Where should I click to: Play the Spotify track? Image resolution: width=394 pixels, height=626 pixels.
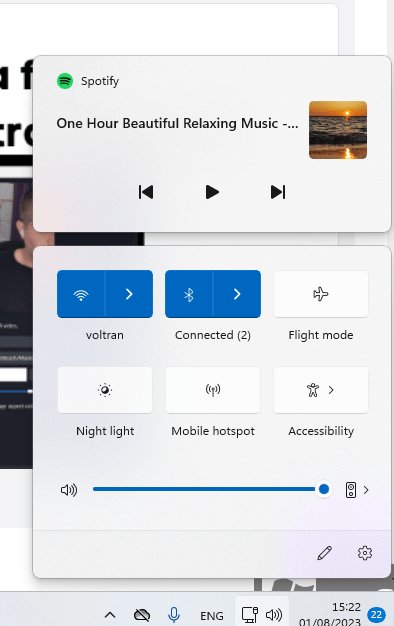pos(212,192)
